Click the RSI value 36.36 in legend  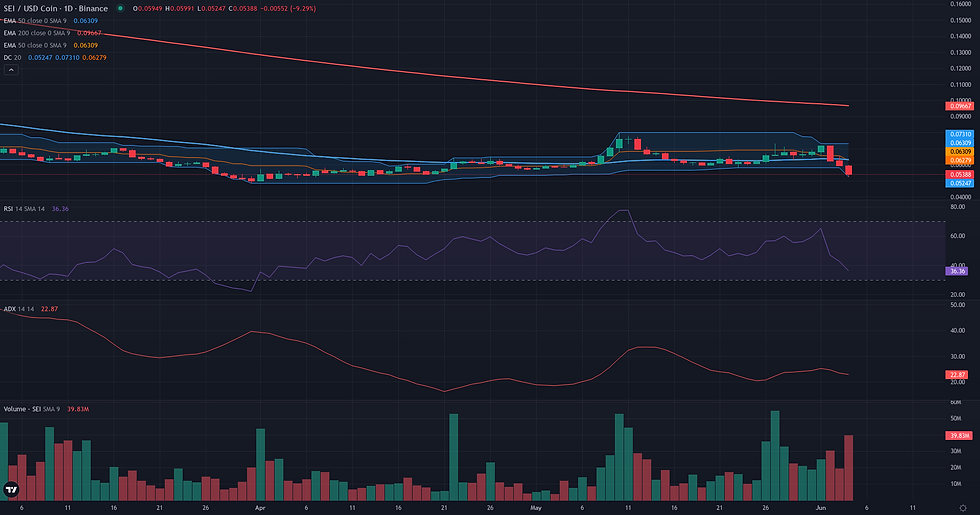click(60, 209)
